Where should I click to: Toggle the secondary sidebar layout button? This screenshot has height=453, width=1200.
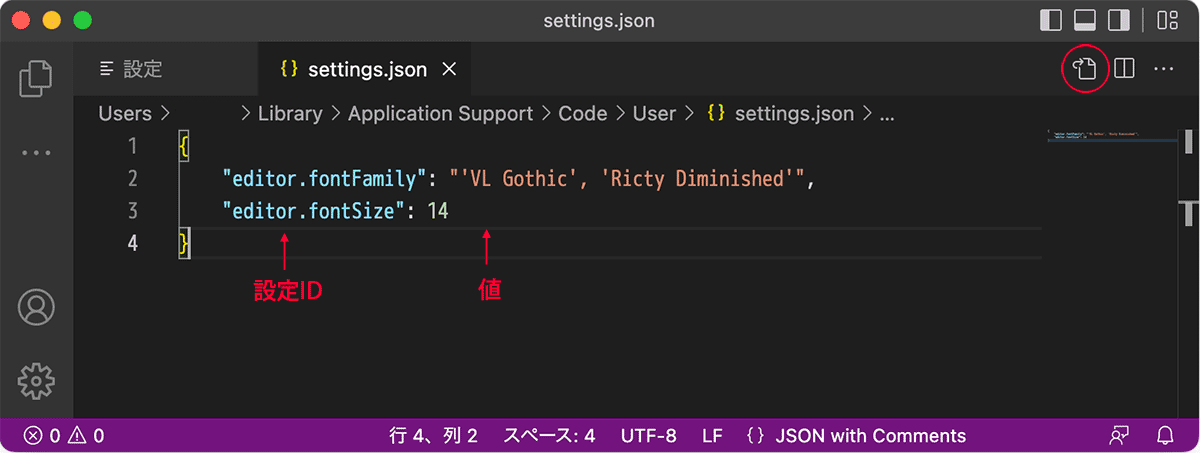pyautogui.click(x=1119, y=20)
